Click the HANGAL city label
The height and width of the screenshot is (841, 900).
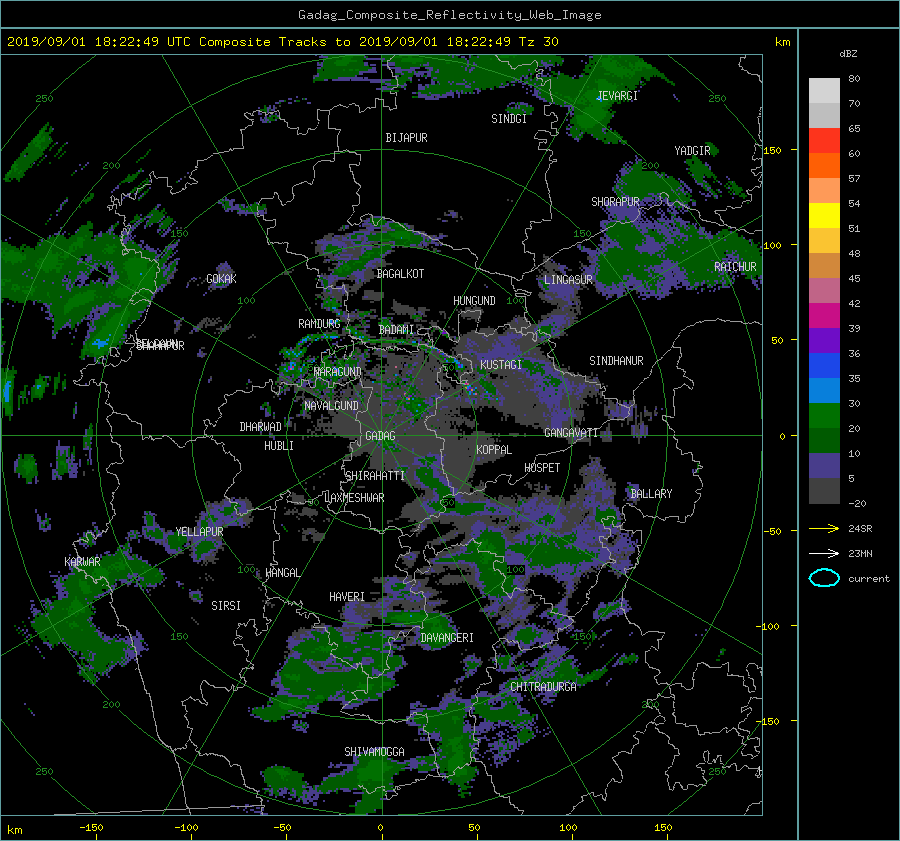[x=282, y=573]
